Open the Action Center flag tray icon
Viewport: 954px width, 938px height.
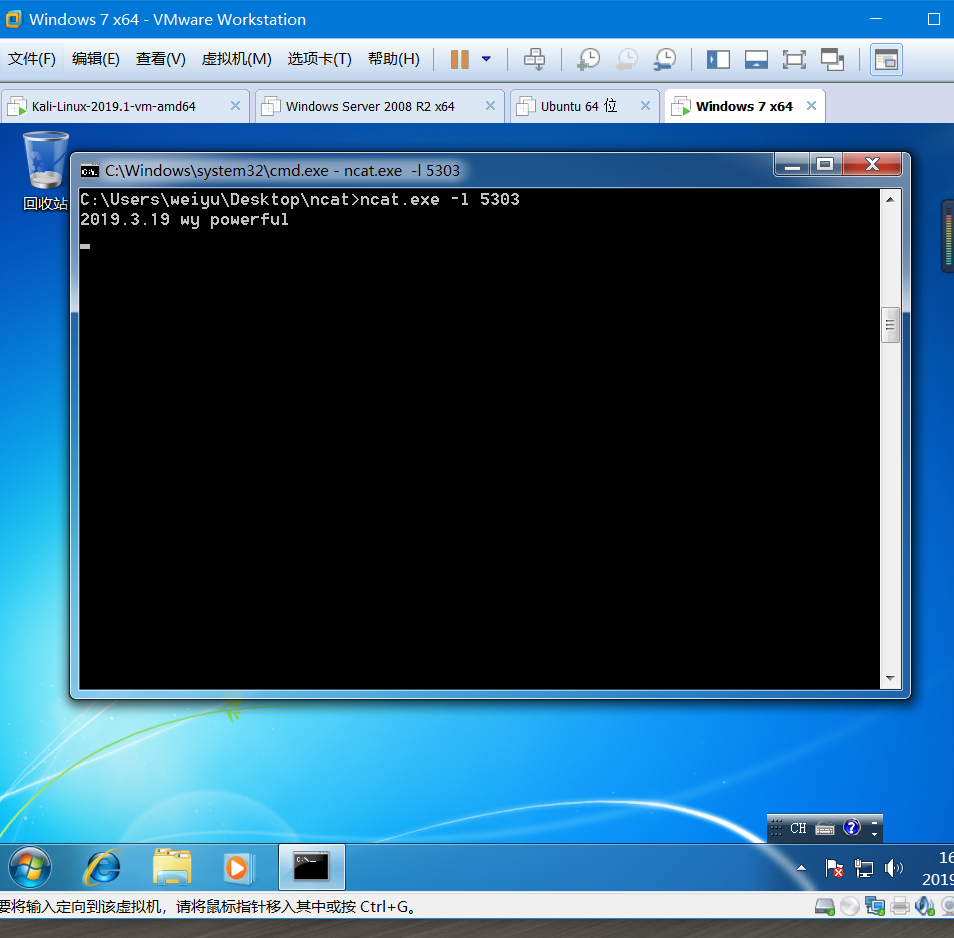click(x=834, y=868)
